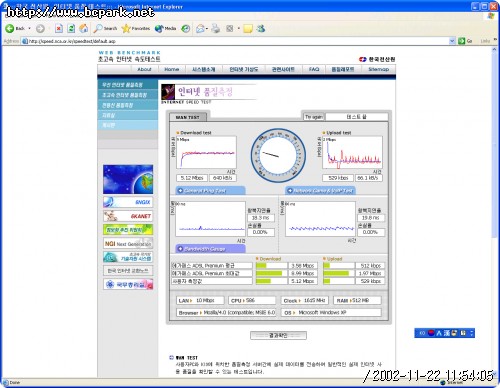This screenshot has height=388, width=500.
Task: Click the Stop loading icon
Action: (x=59, y=29)
